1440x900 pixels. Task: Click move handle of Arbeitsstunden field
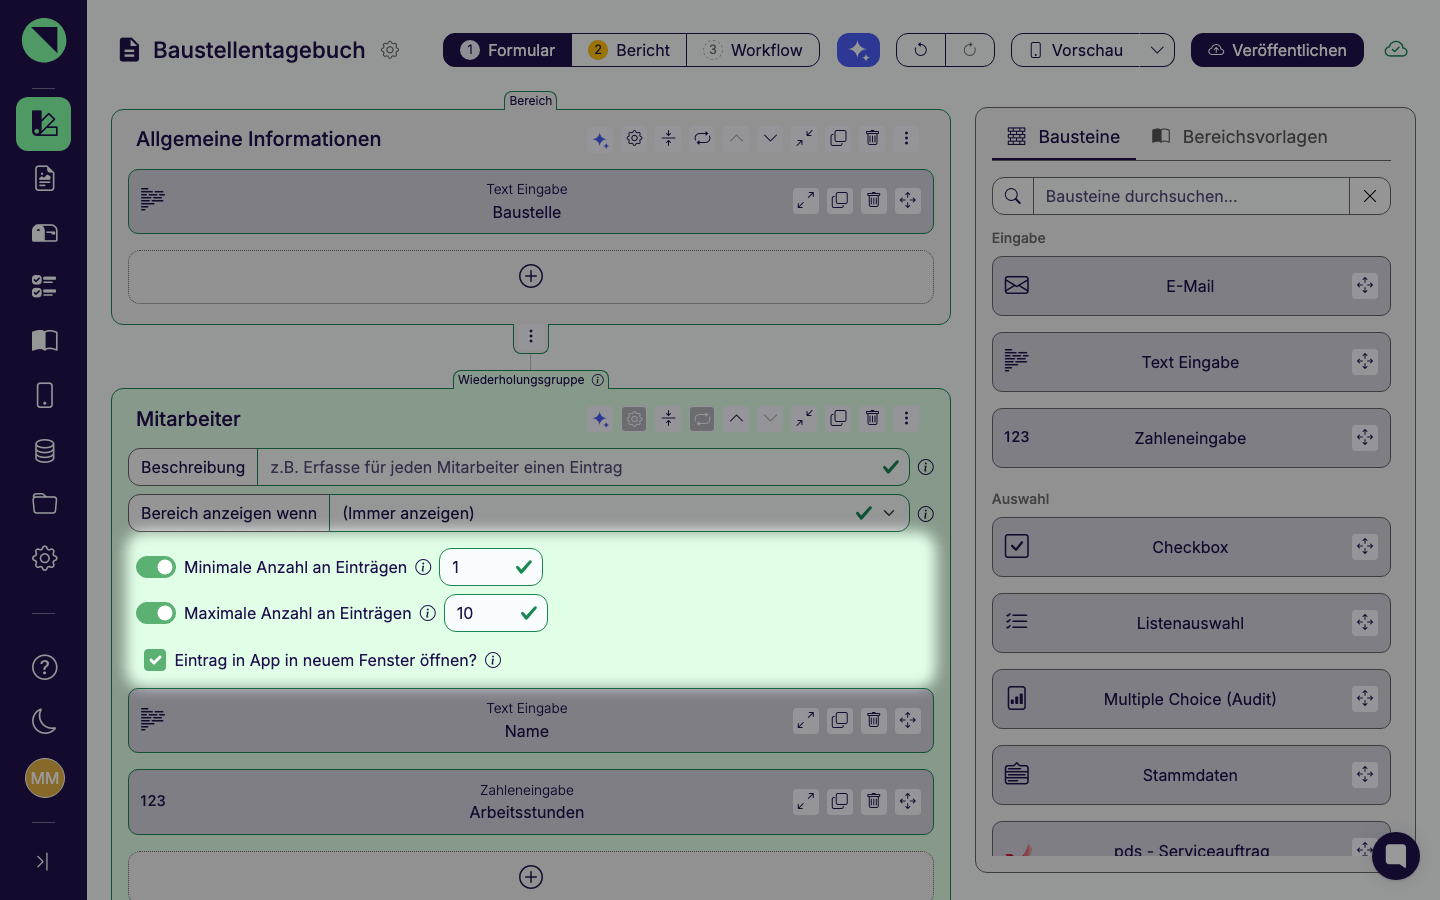click(908, 801)
